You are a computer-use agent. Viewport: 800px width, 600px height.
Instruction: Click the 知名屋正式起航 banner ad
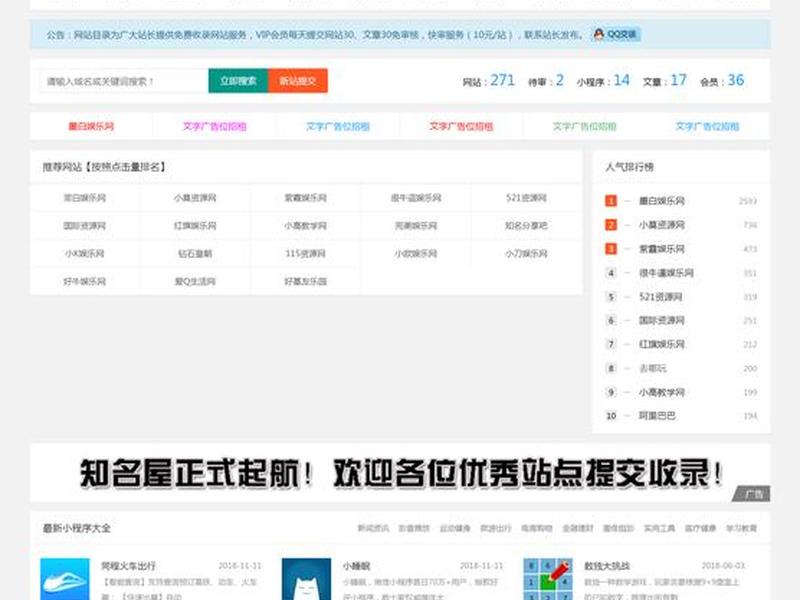point(400,473)
